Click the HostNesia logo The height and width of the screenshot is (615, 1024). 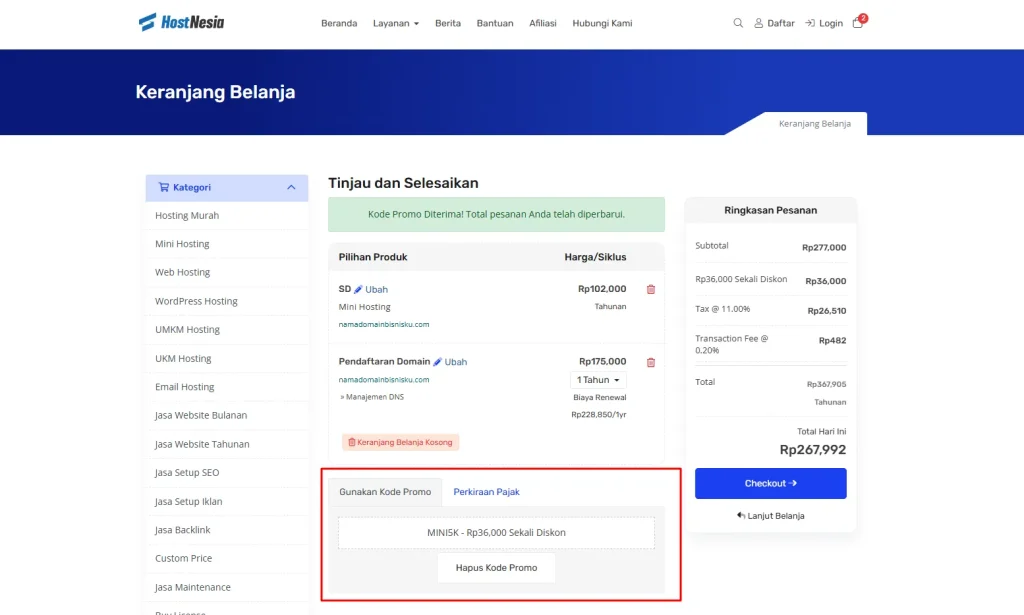click(x=181, y=22)
